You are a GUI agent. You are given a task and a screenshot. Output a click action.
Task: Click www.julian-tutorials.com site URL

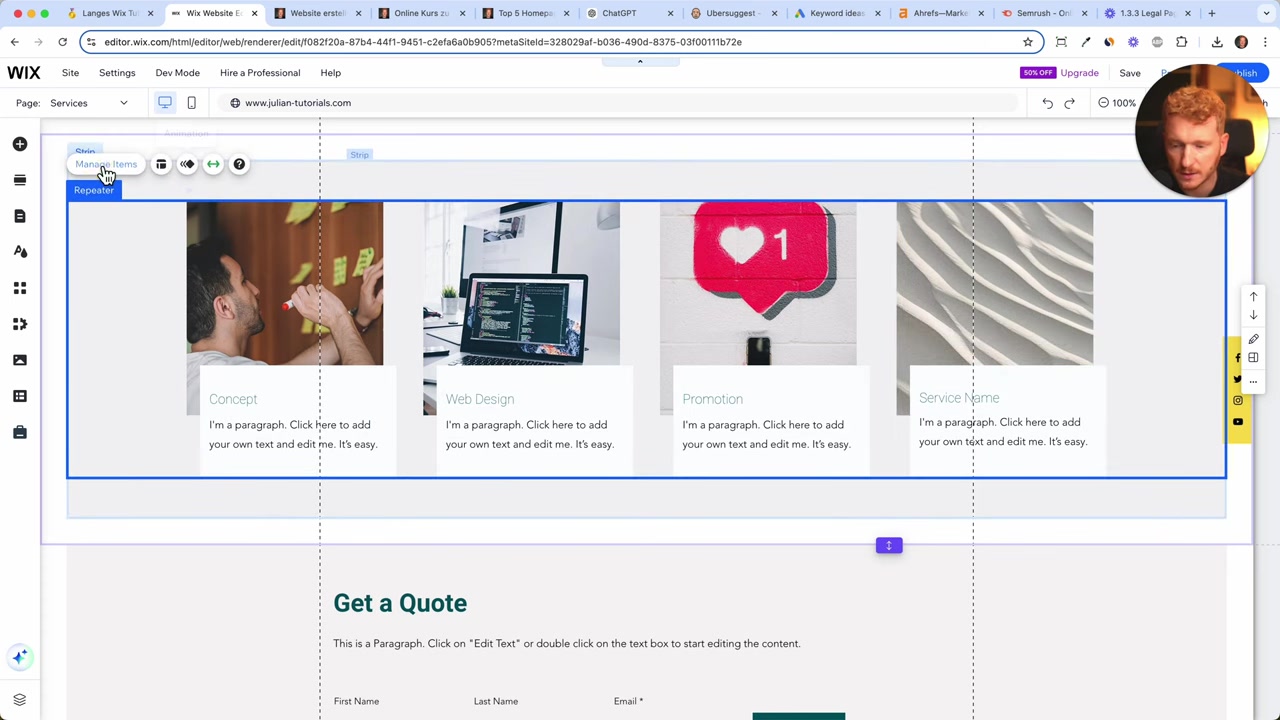[298, 103]
